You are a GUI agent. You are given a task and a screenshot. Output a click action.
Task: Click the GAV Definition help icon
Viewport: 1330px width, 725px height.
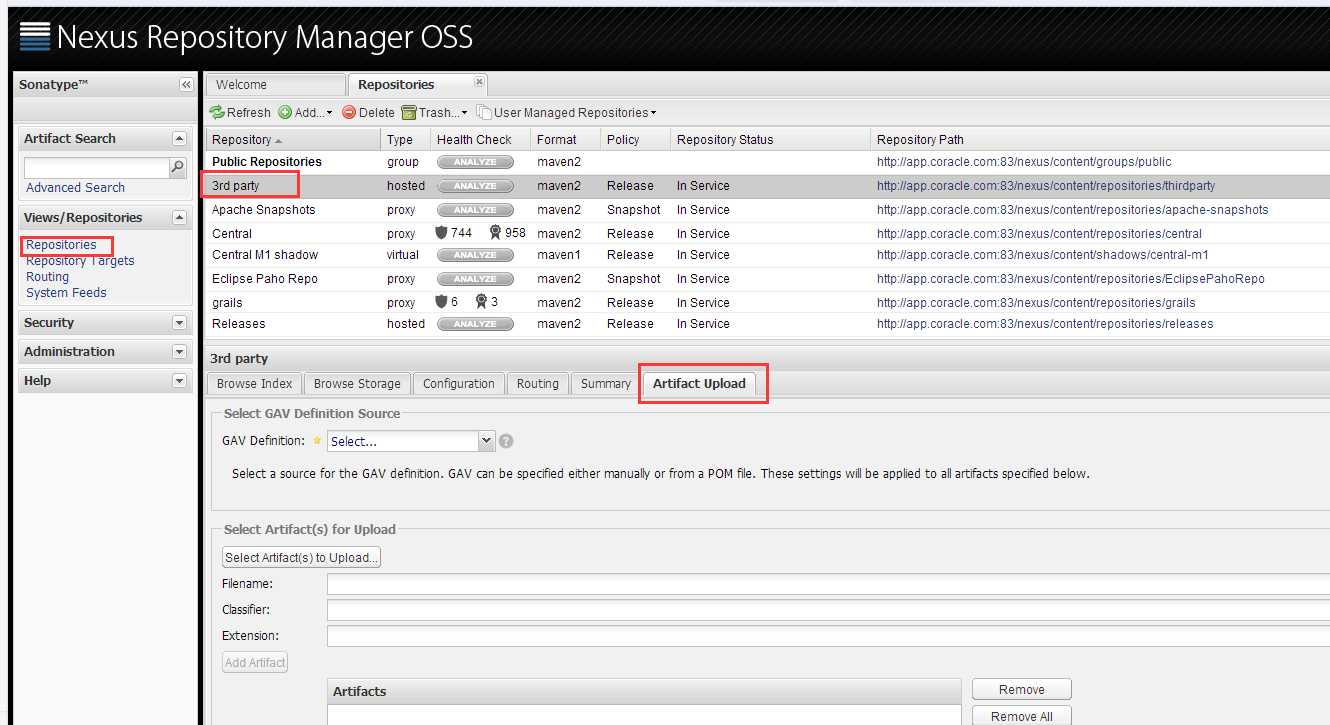click(506, 441)
